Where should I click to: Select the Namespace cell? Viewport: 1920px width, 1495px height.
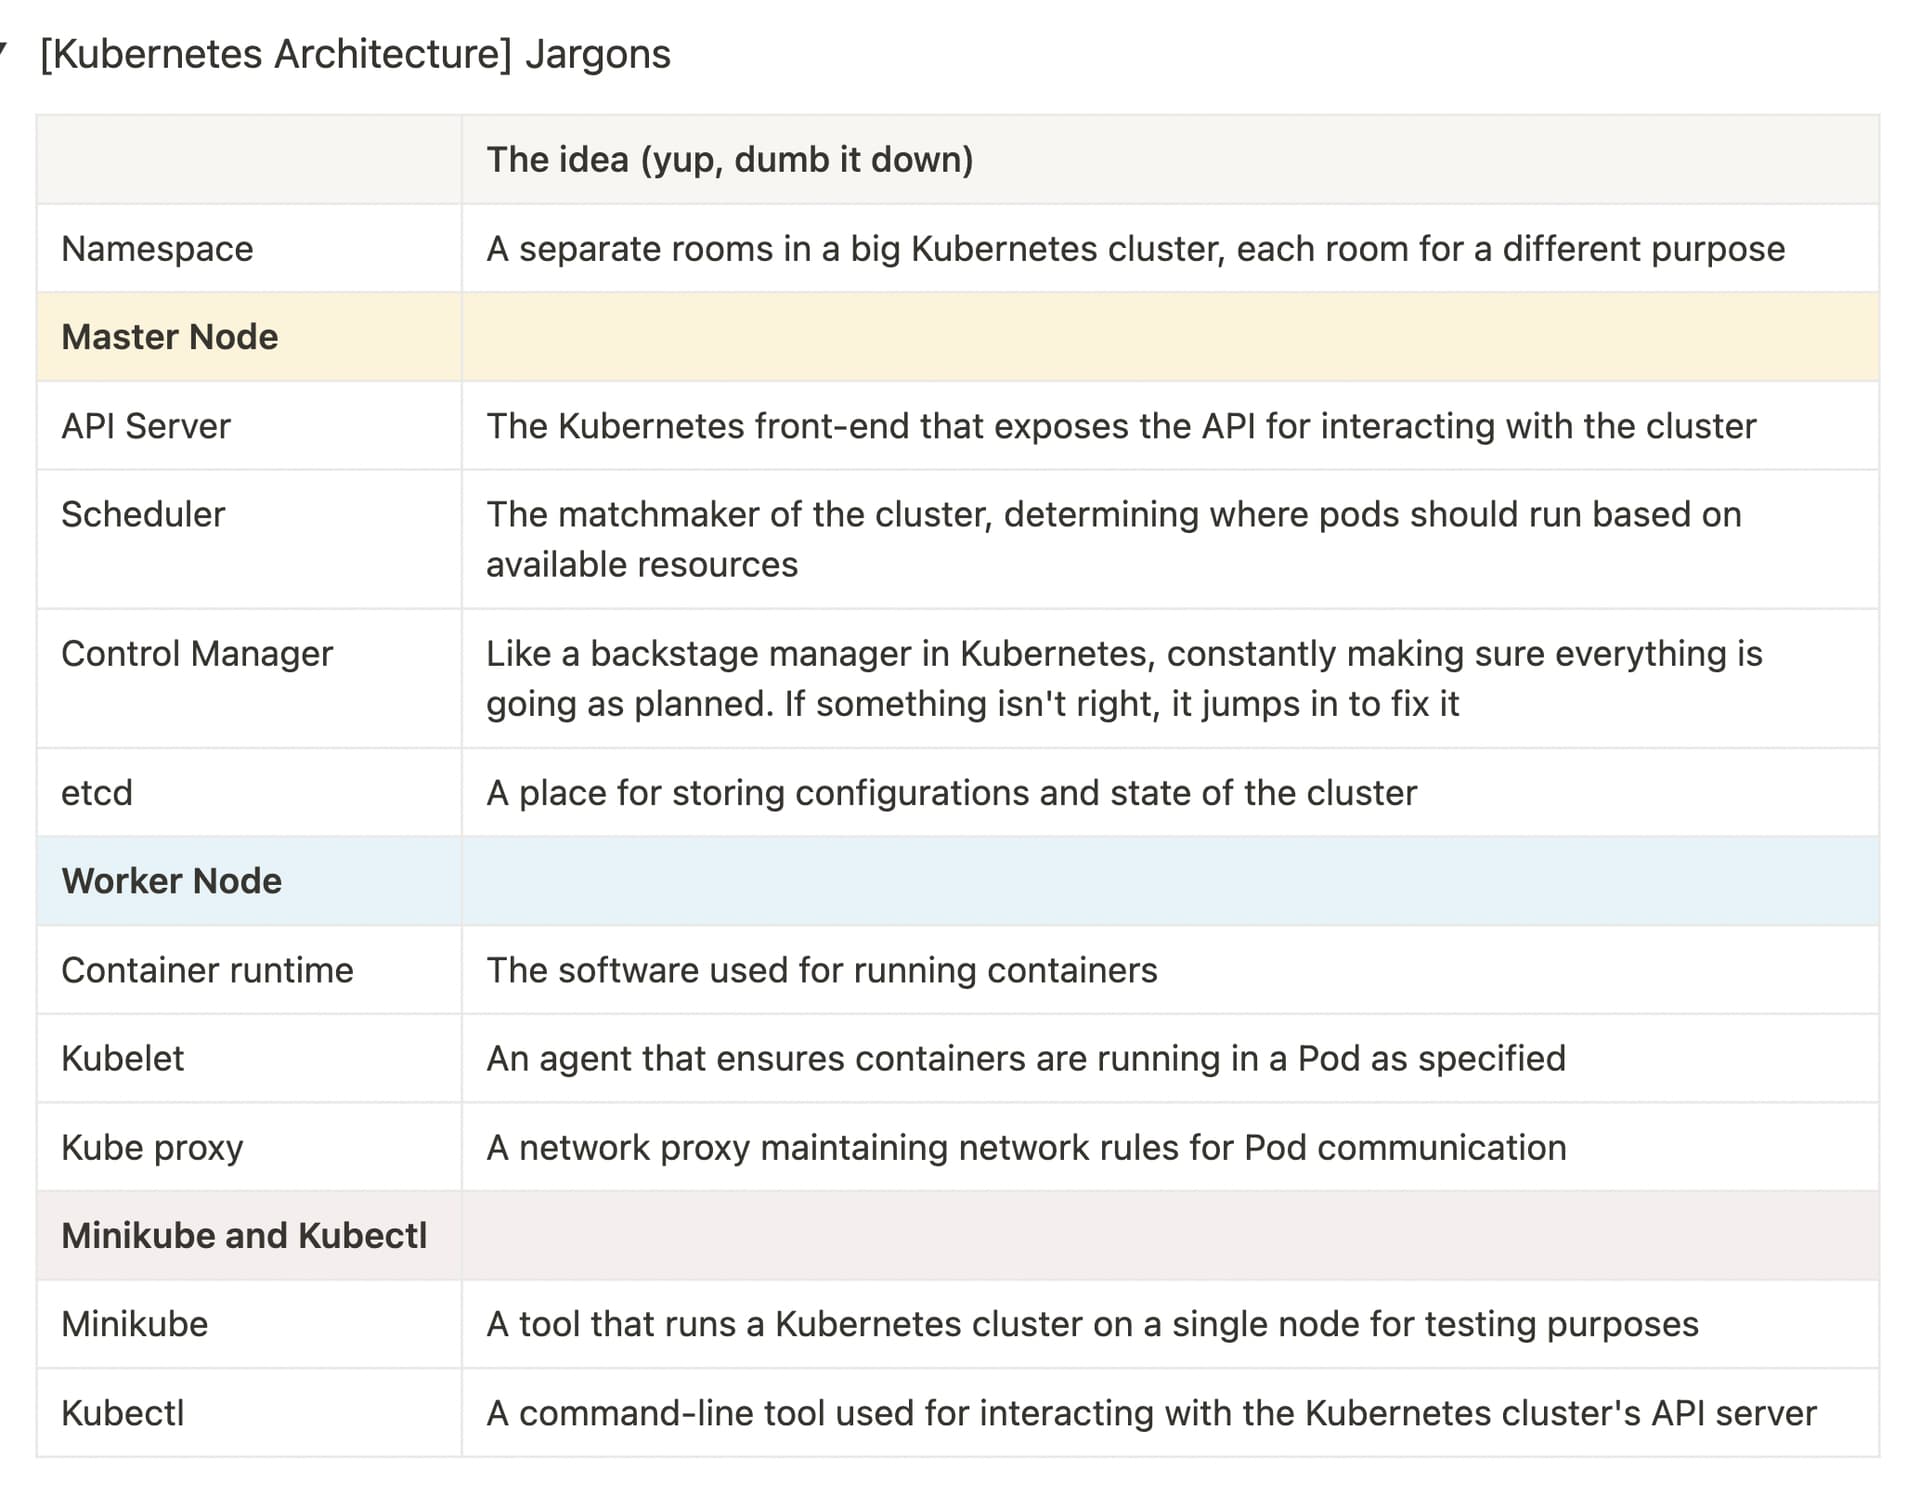[157, 249]
